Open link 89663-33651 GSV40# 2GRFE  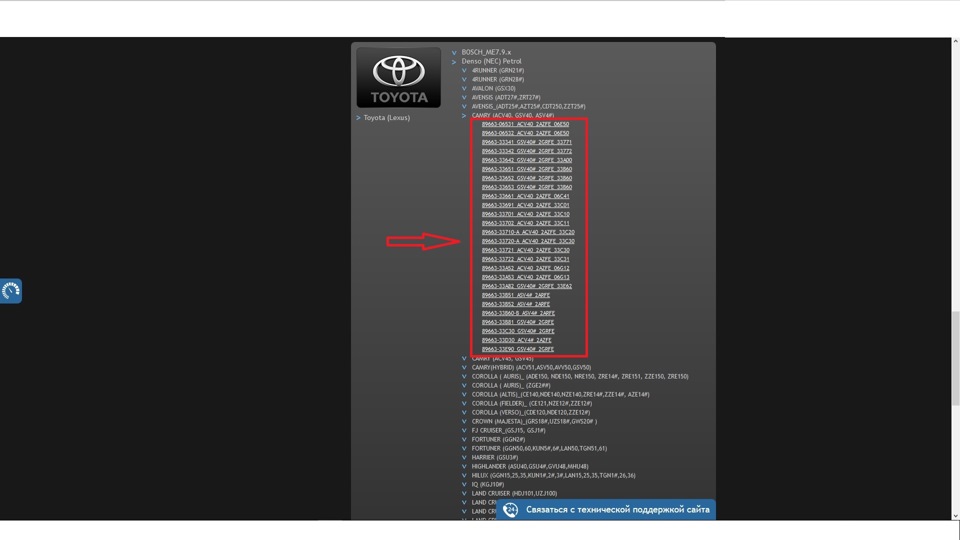pos(527,169)
